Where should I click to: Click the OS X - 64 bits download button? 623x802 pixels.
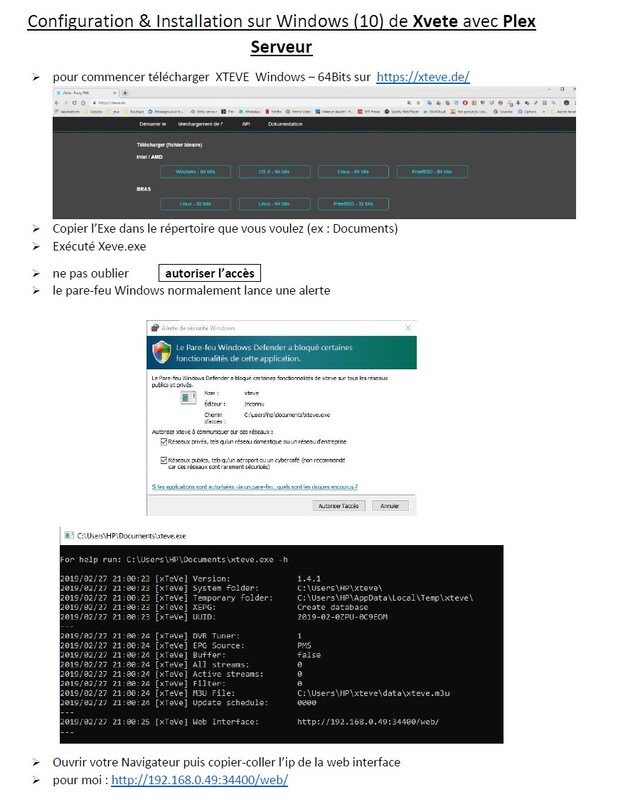(274, 172)
